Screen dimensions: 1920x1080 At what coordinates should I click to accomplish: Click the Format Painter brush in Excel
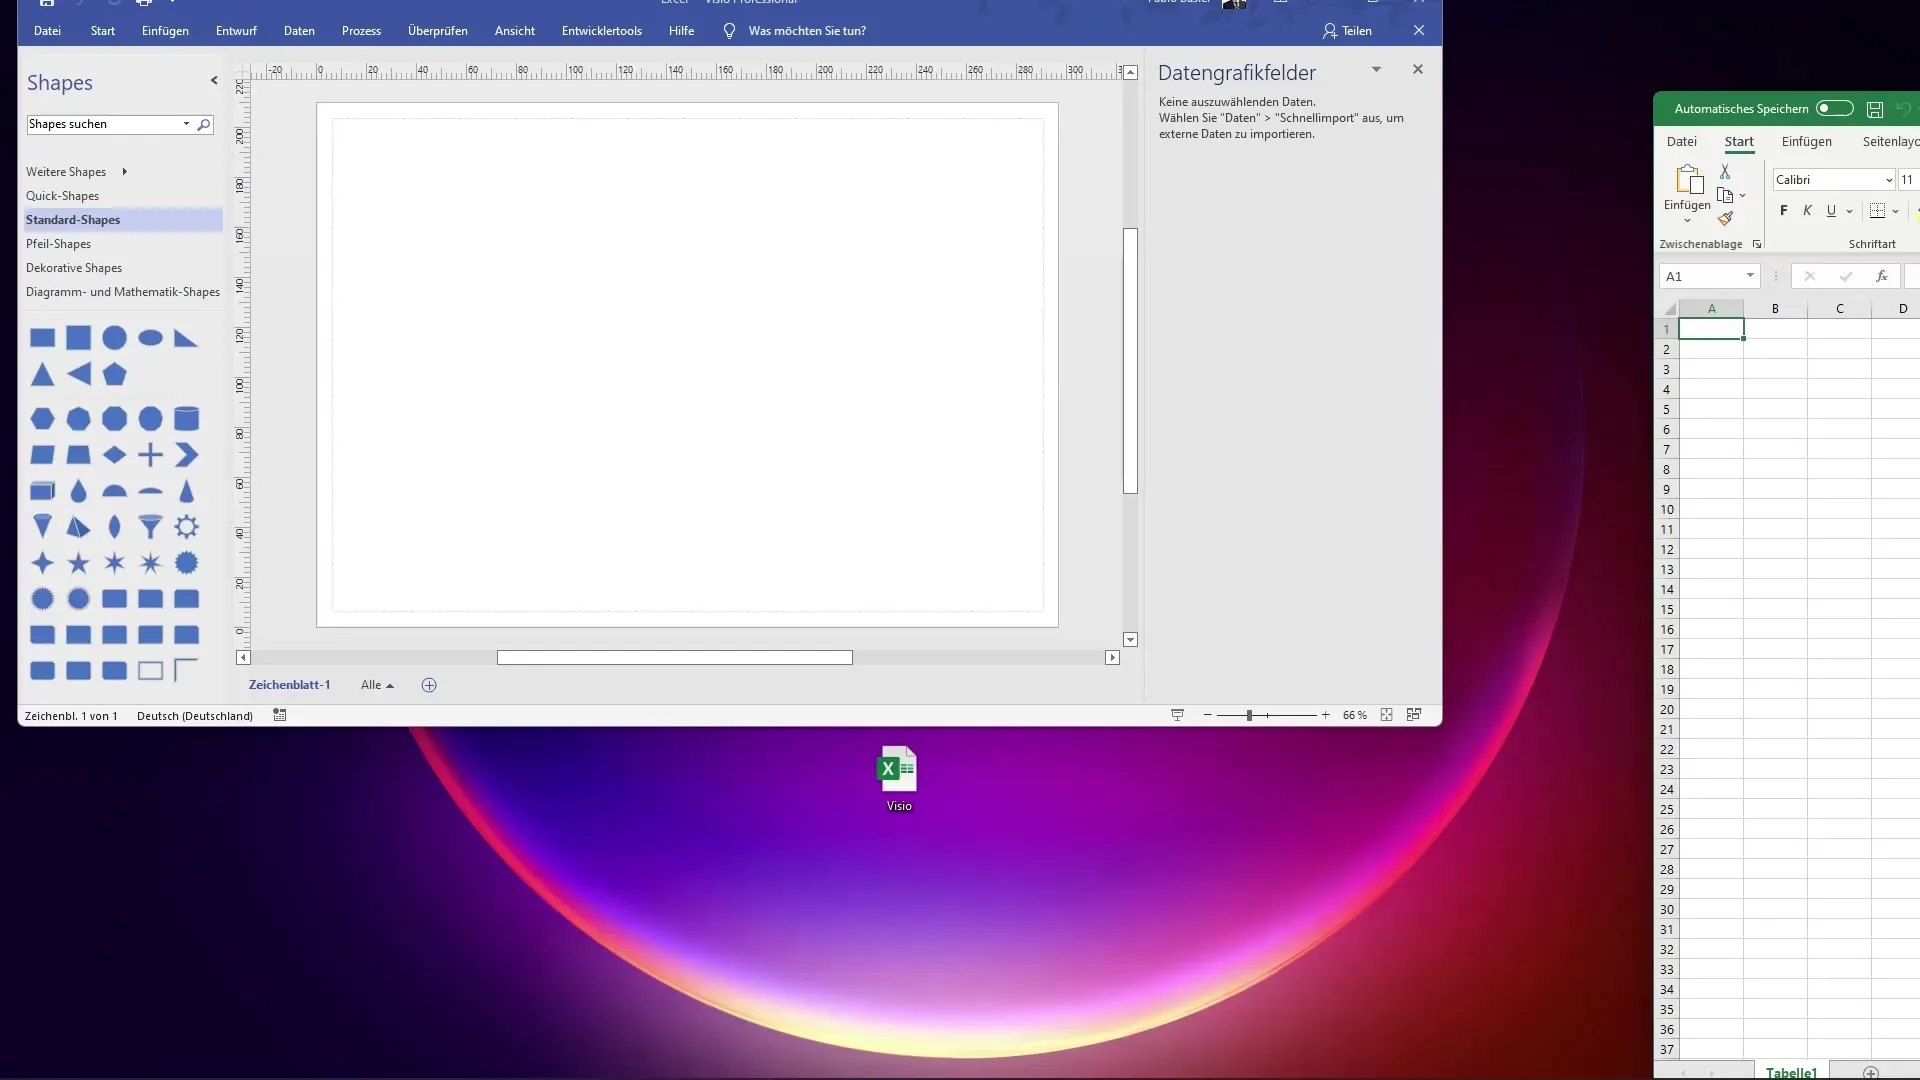click(x=1725, y=218)
